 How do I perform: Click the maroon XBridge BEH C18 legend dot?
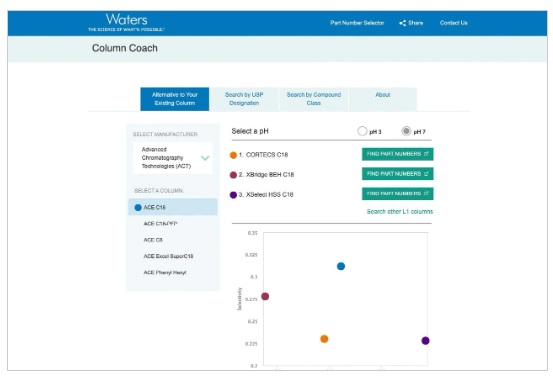click(233, 175)
